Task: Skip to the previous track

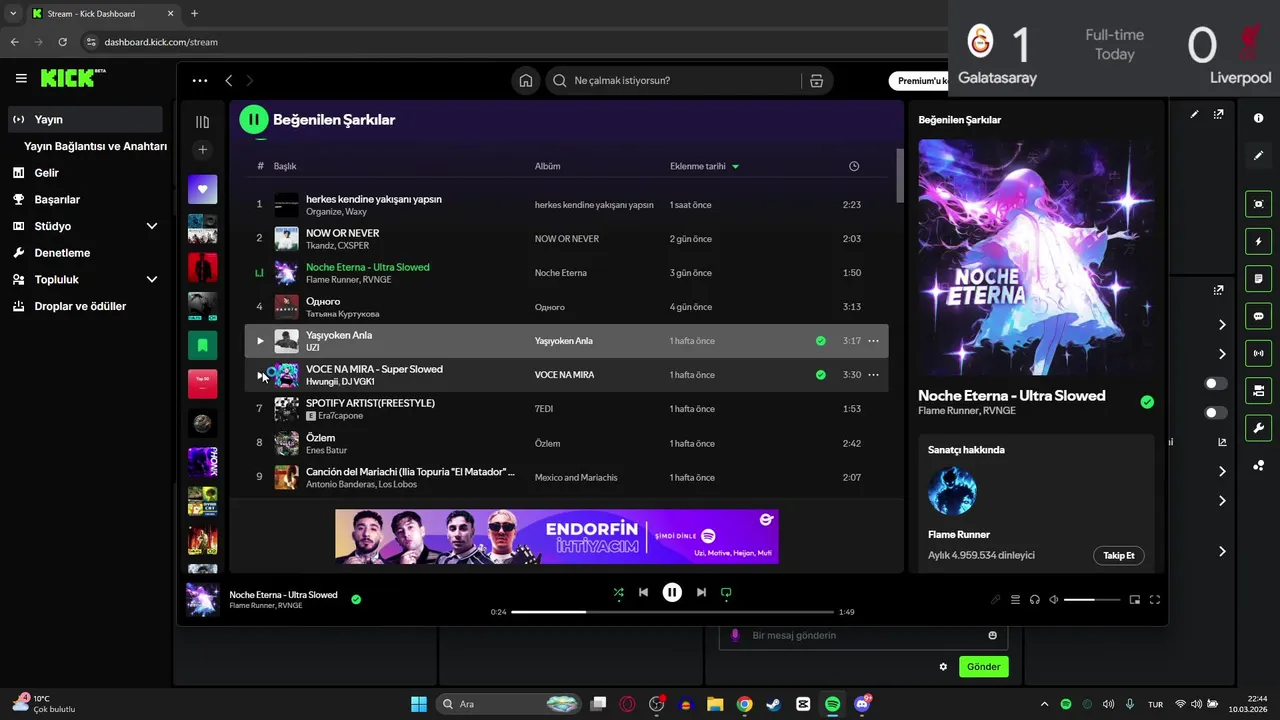Action: point(643,592)
